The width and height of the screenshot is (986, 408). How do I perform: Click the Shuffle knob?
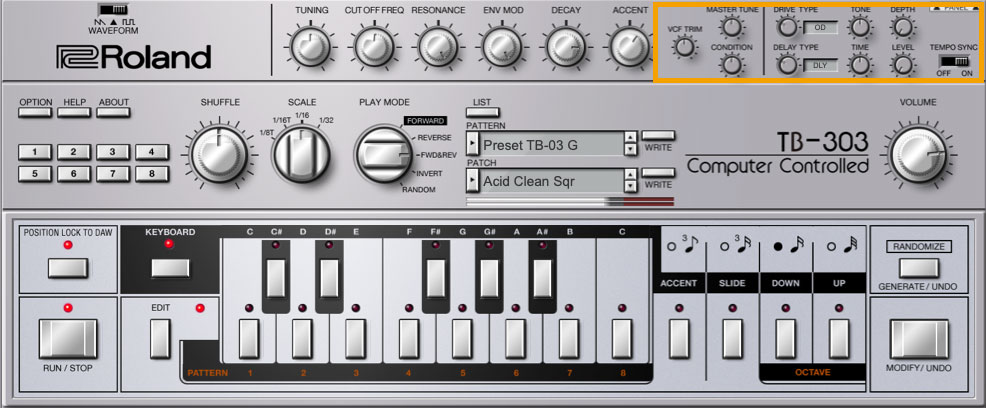tap(219, 153)
